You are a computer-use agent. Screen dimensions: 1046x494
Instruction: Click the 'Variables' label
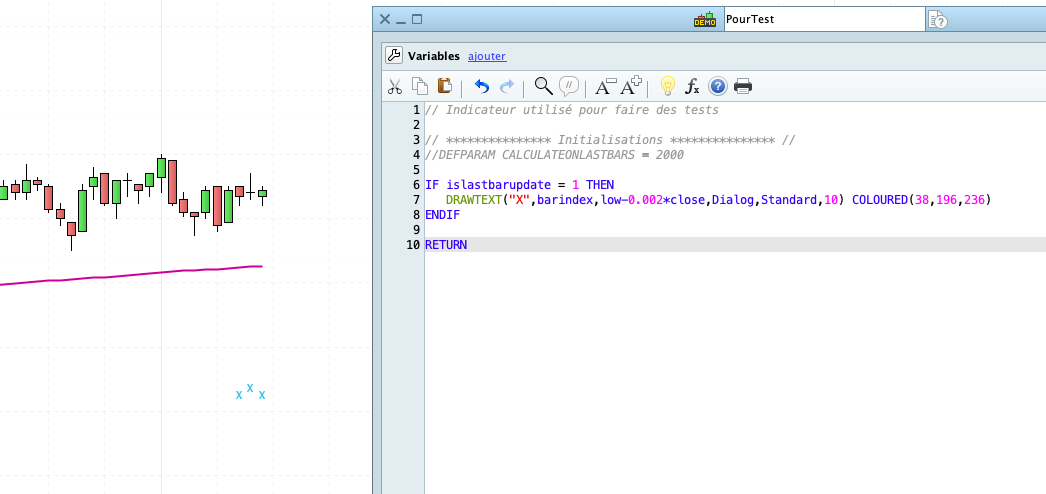tap(434, 57)
